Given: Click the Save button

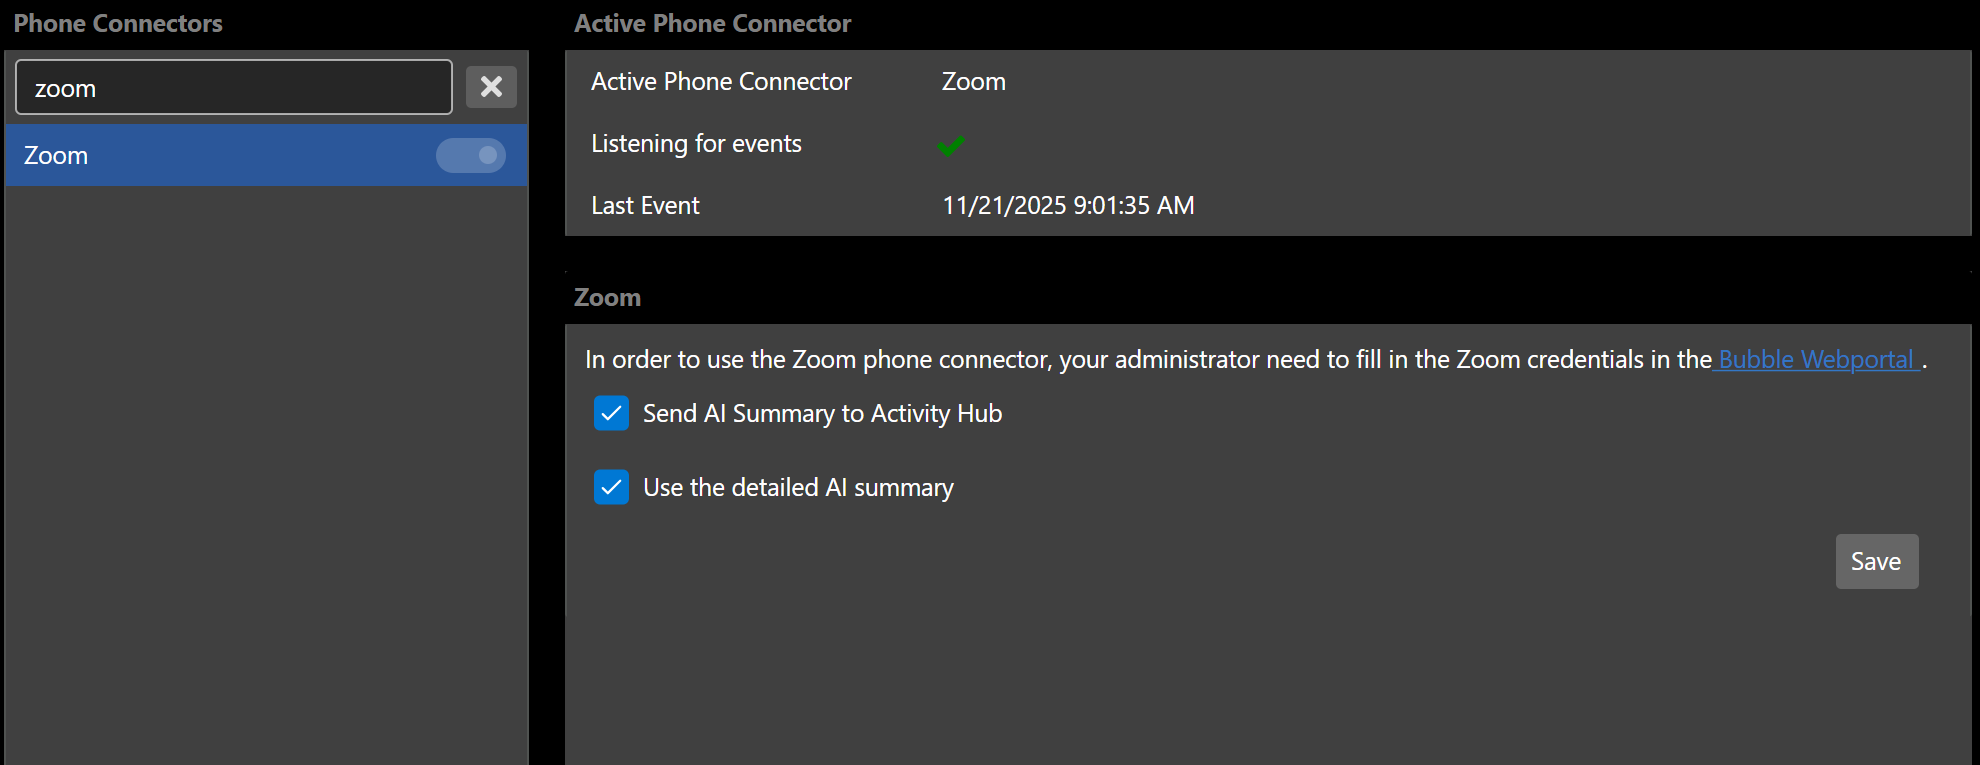Looking at the screenshot, I should point(1876,561).
